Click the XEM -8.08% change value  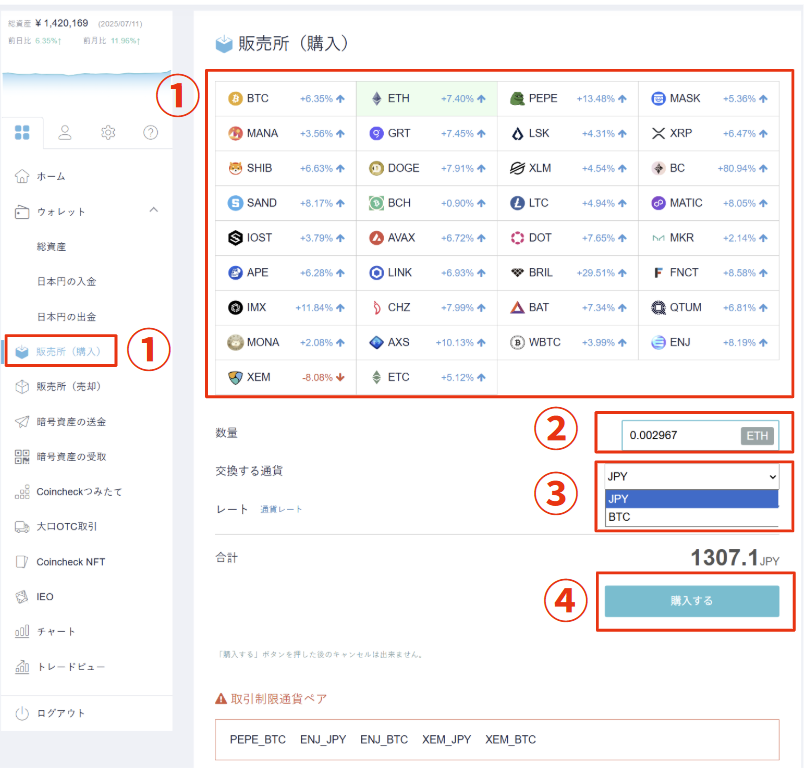click(317, 378)
